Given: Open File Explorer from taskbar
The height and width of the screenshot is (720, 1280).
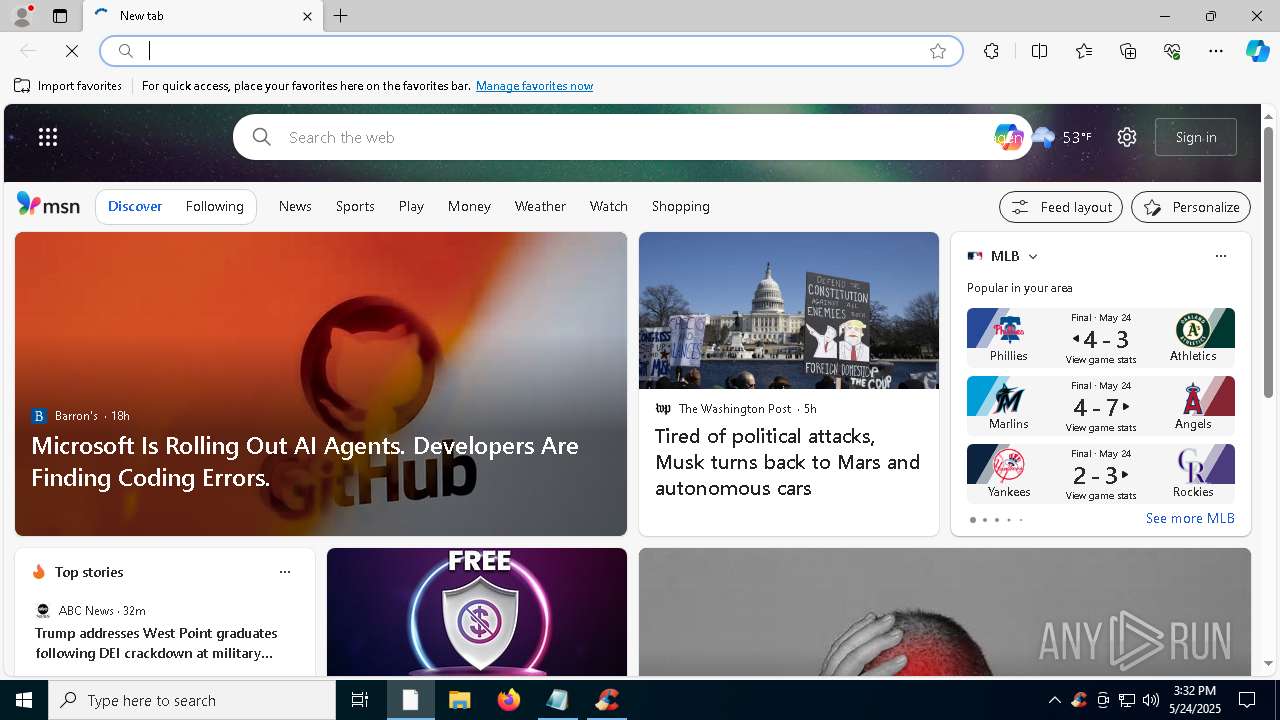Looking at the screenshot, I should [459, 700].
